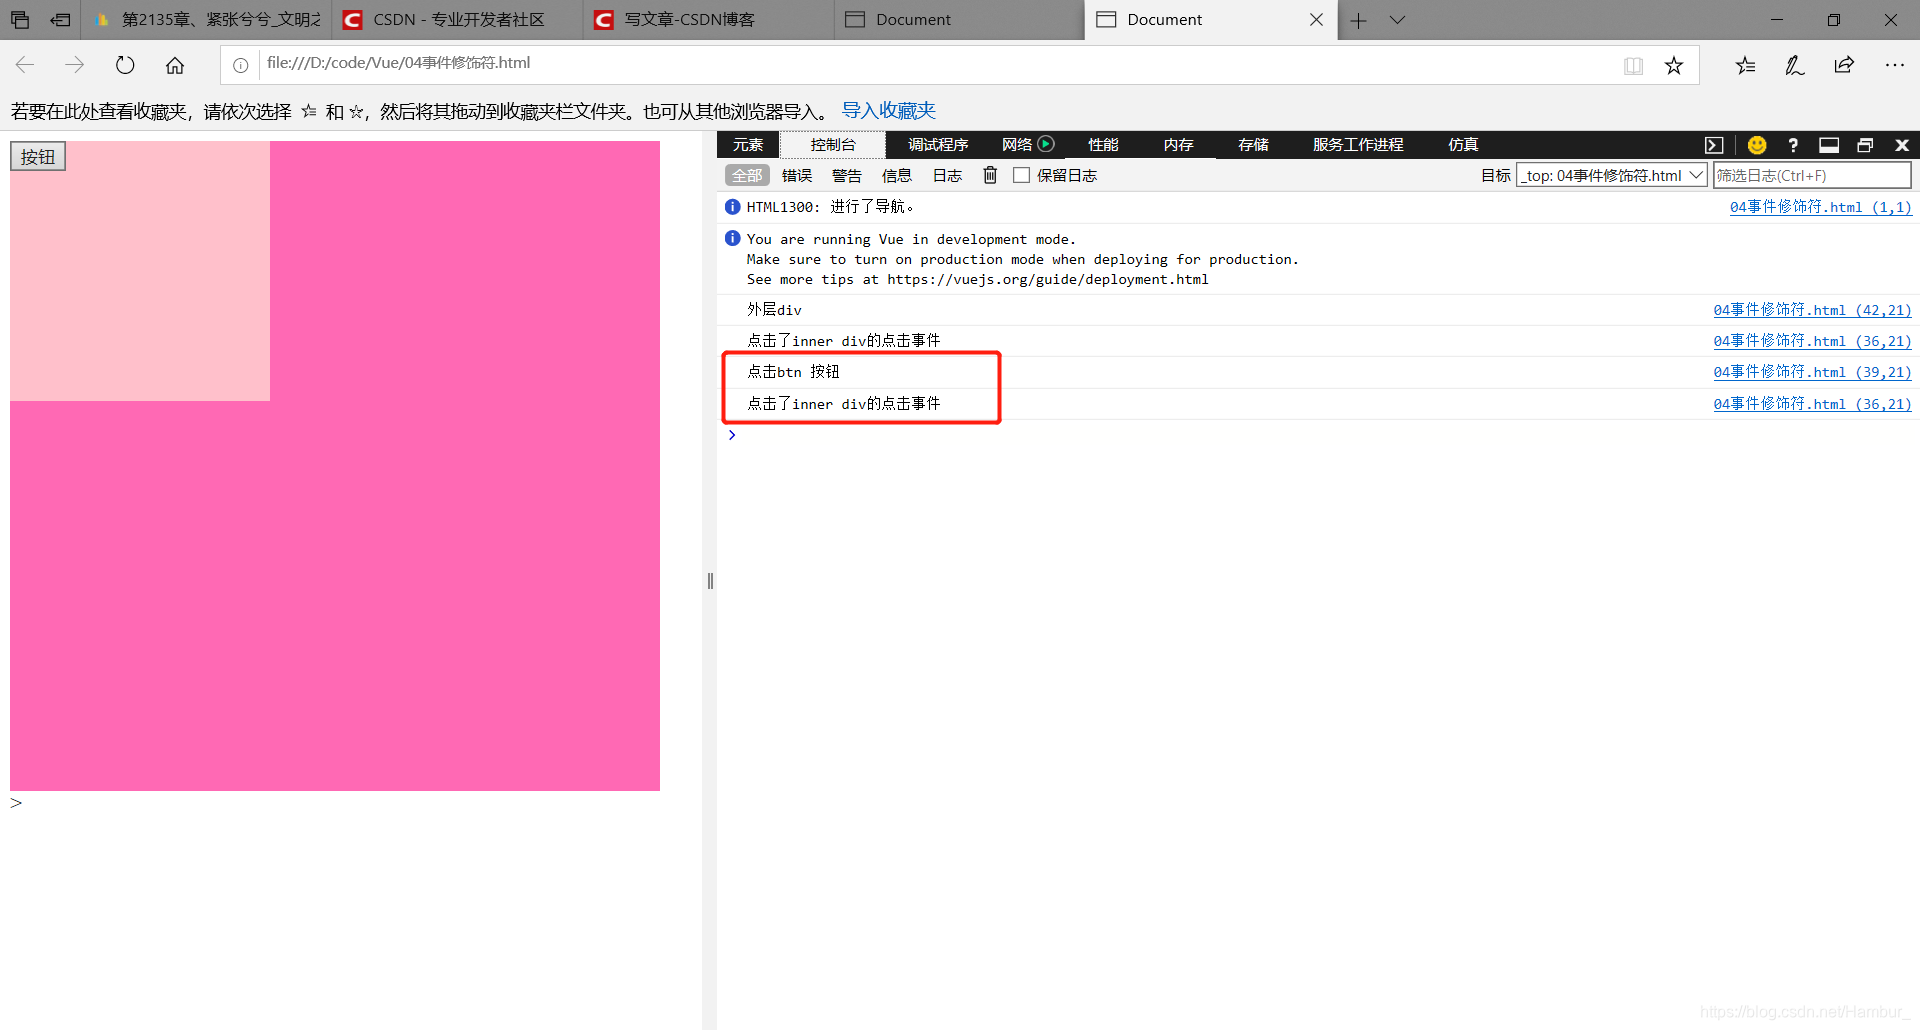Image resolution: width=1920 pixels, height=1030 pixels.
Task: Open the 控制台 devtools tab
Action: pos(833,145)
